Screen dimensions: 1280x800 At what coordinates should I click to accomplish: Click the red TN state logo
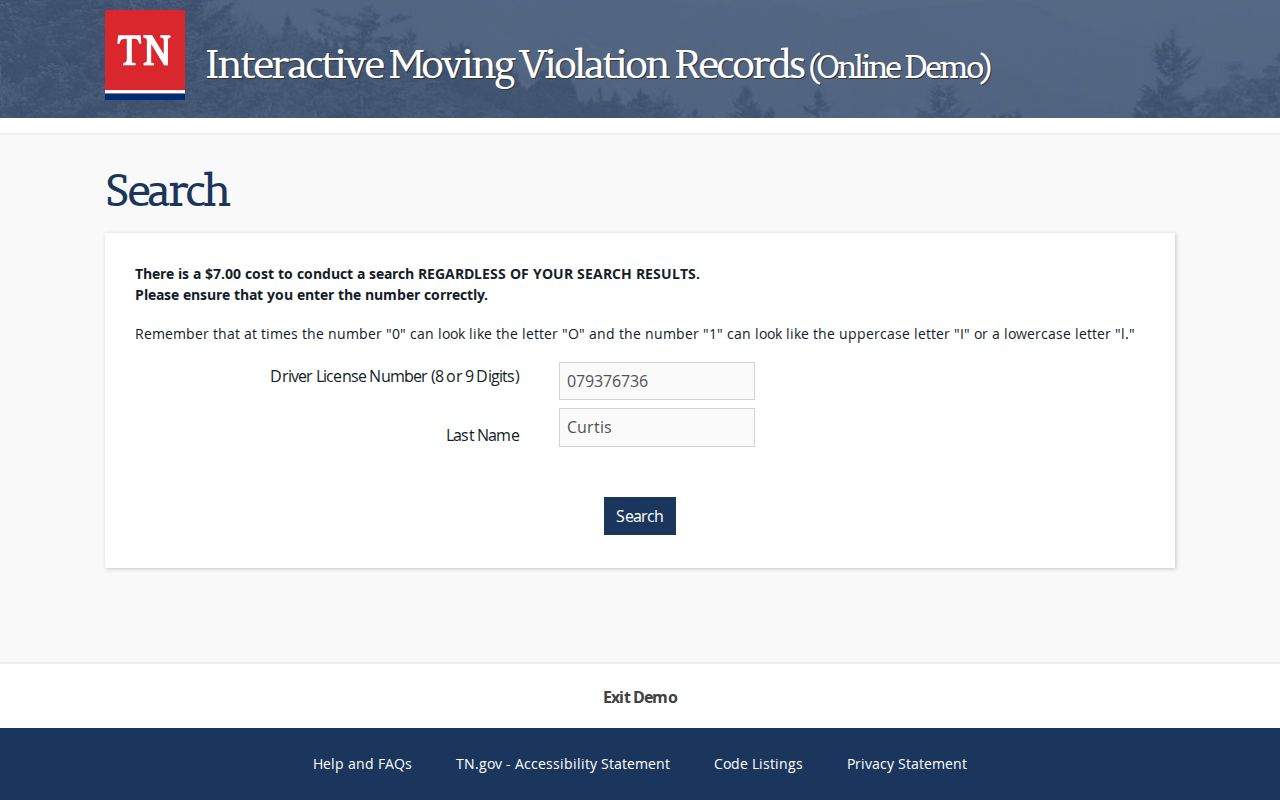coord(145,55)
